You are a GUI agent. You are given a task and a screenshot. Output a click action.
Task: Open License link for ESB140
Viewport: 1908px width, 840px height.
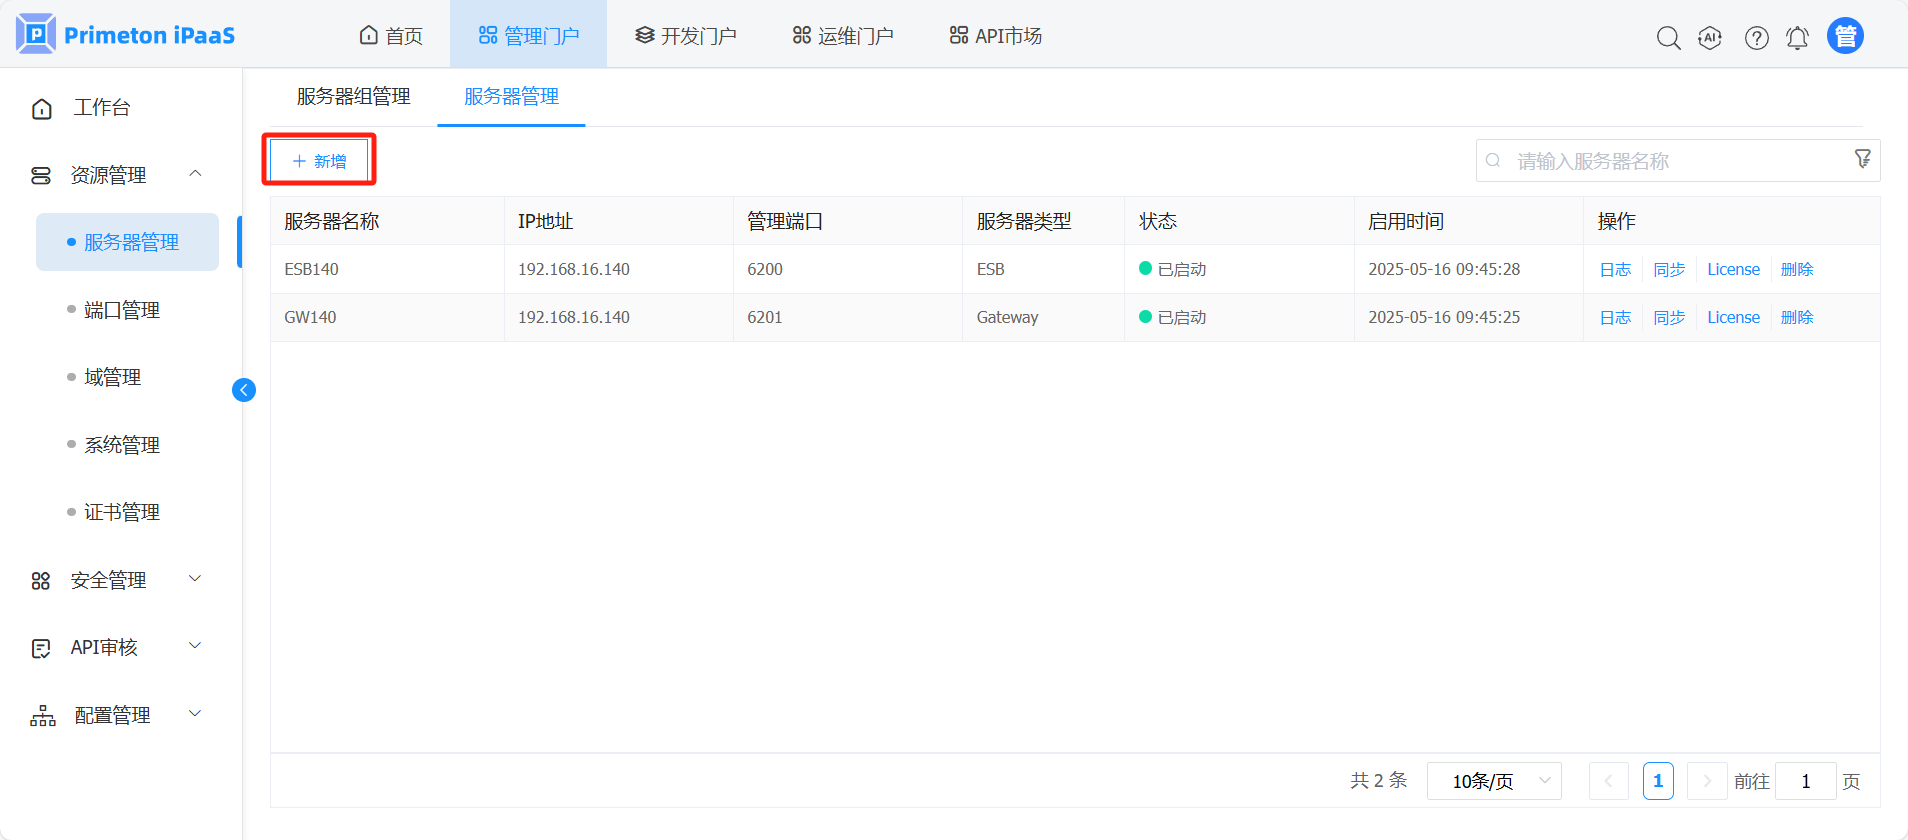coord(1733,270)
